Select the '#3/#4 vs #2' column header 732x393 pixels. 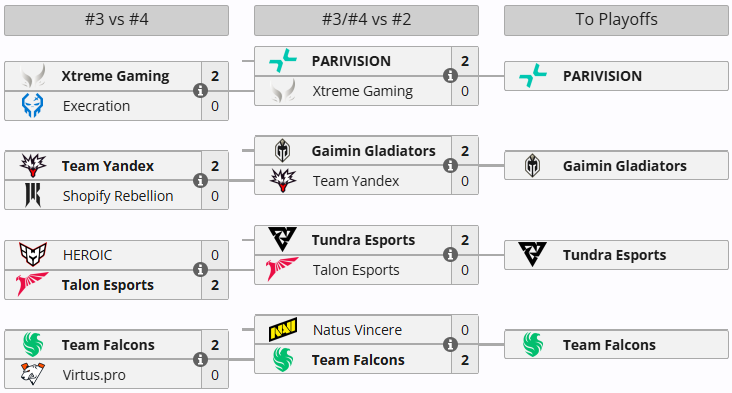pyautogui.click(x=366, y=20)
